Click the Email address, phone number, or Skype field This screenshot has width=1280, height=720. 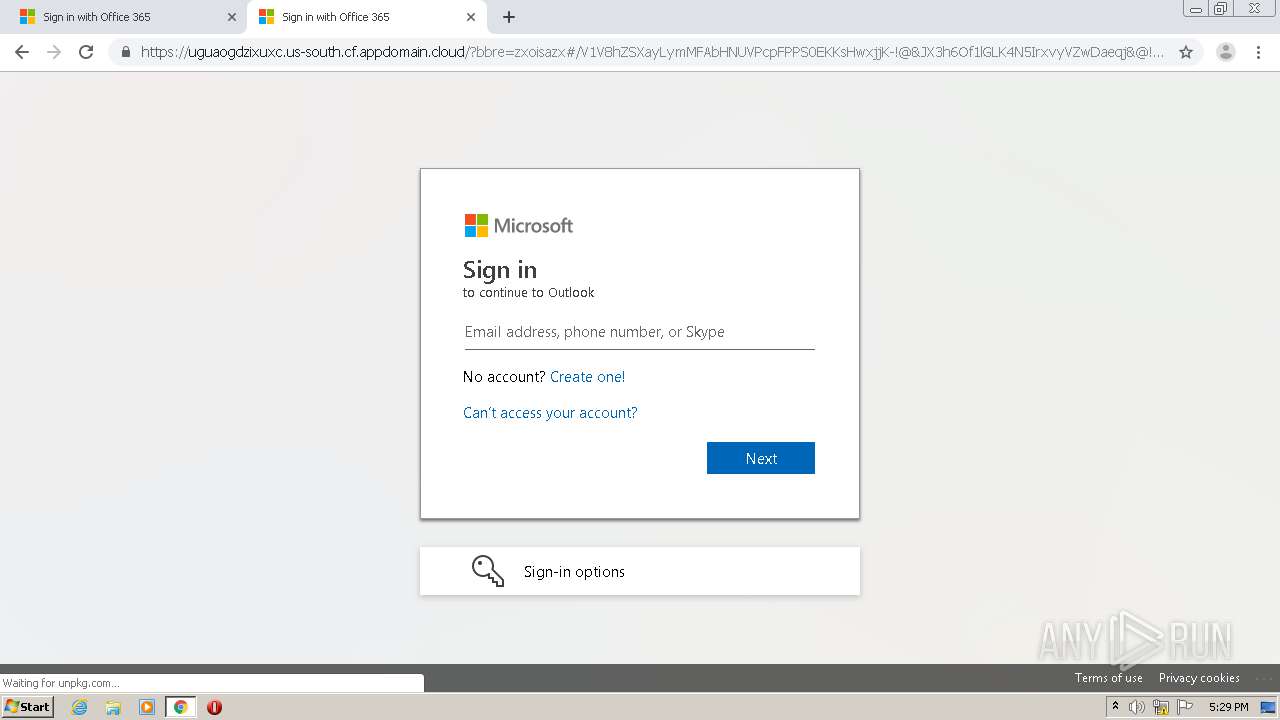point(639,332)
